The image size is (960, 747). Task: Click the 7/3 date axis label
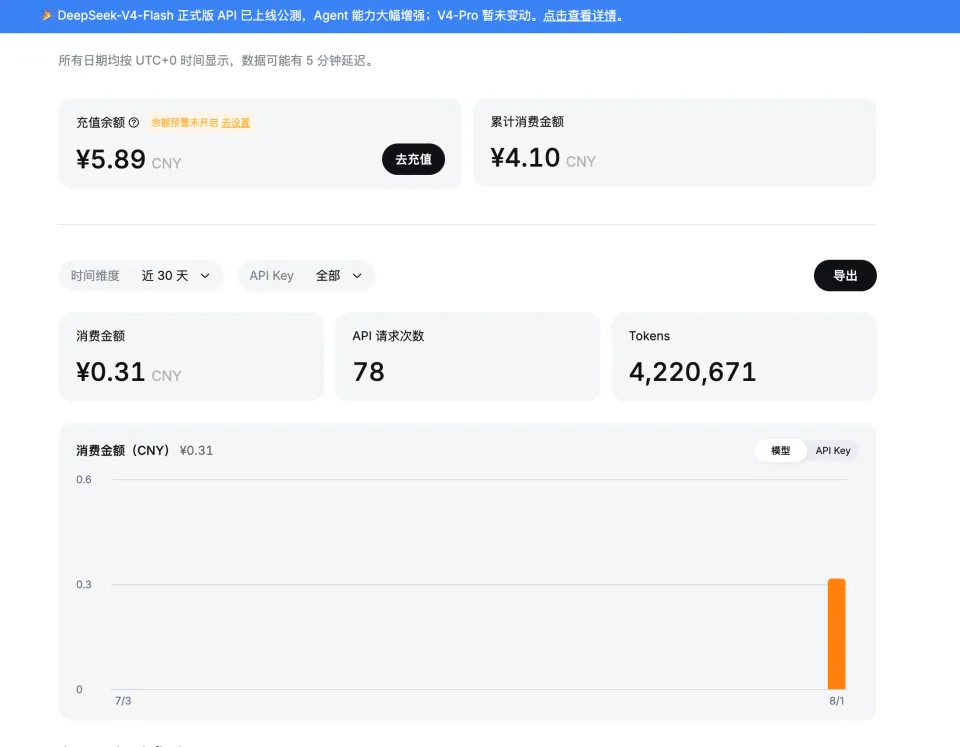pyautogui.click(x=123, y=700)
